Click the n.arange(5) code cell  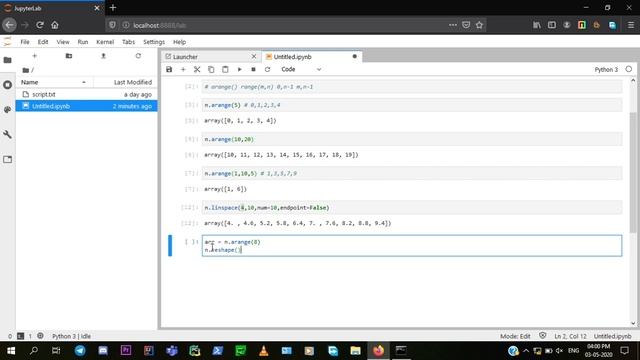coord(412,105)
